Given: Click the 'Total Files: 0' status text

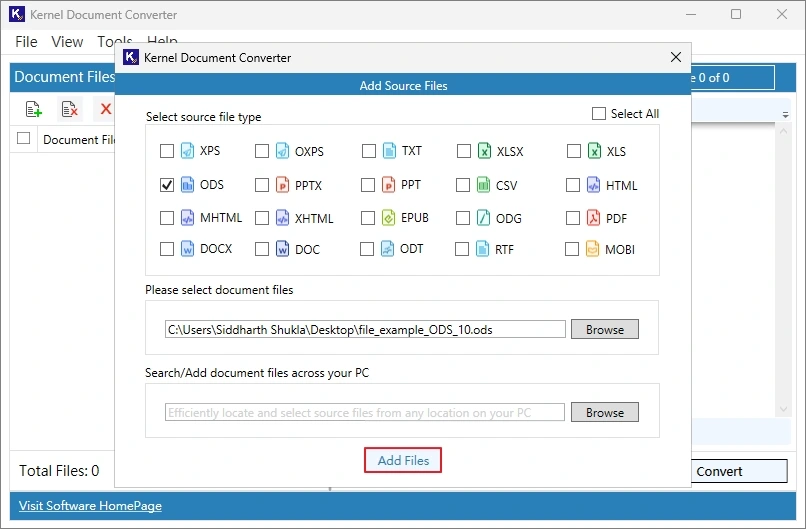Looking at the screenshot, I should pos(59,470).
